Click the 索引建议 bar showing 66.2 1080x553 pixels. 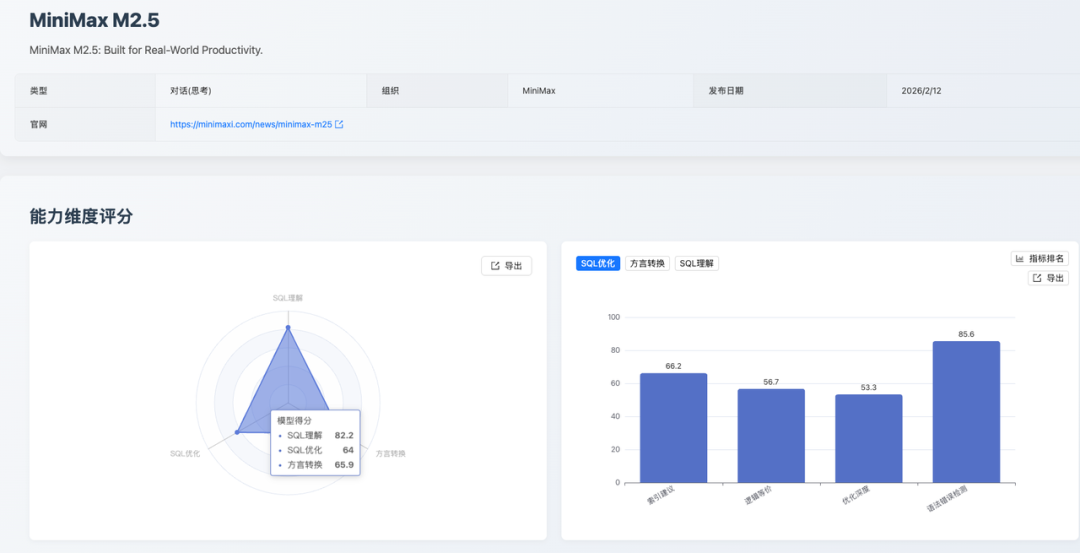tap(673, 428)
